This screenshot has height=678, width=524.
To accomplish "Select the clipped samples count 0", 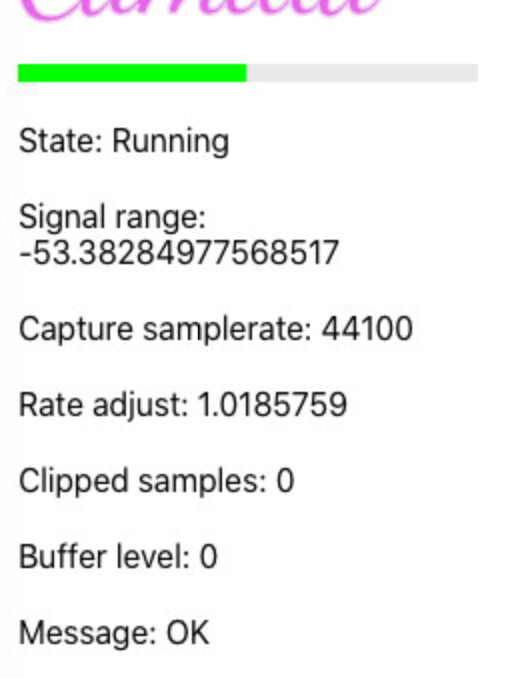I will [x=285, y=481].
